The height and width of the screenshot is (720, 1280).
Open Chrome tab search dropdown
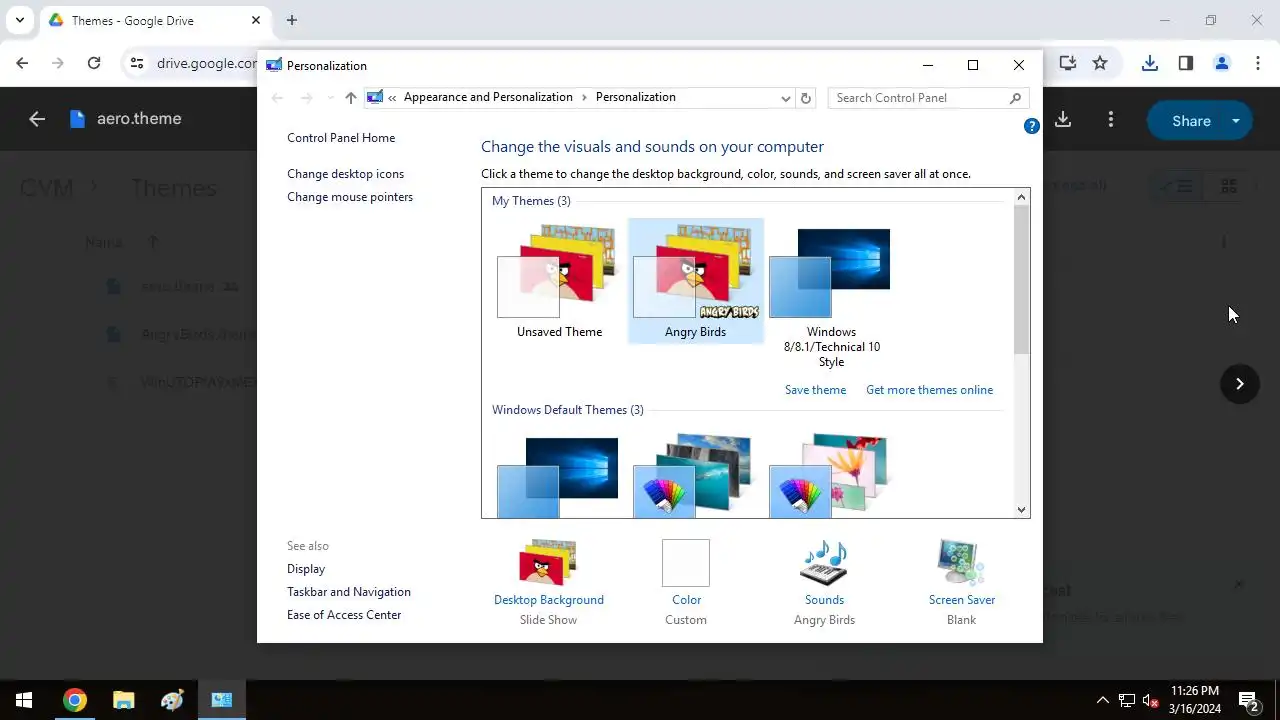click(19, 20)
